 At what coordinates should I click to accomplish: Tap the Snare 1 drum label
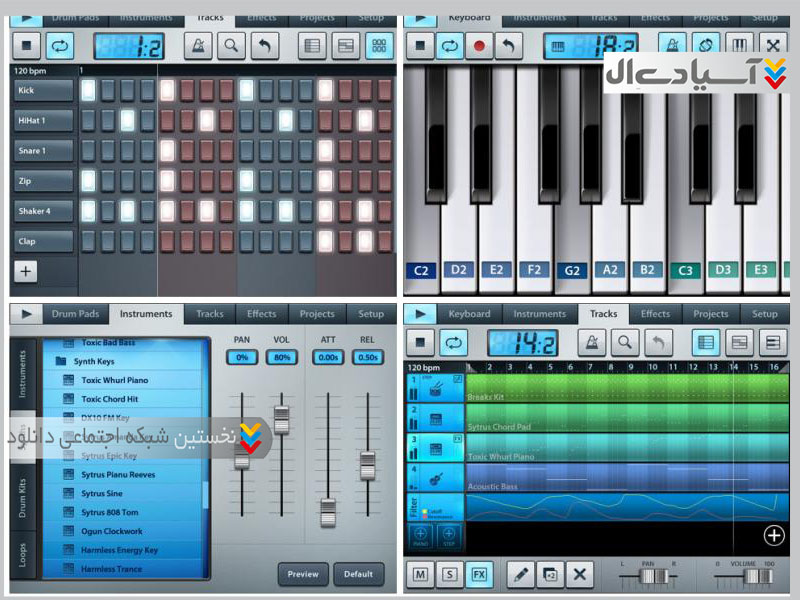click(x=44, y=151)
